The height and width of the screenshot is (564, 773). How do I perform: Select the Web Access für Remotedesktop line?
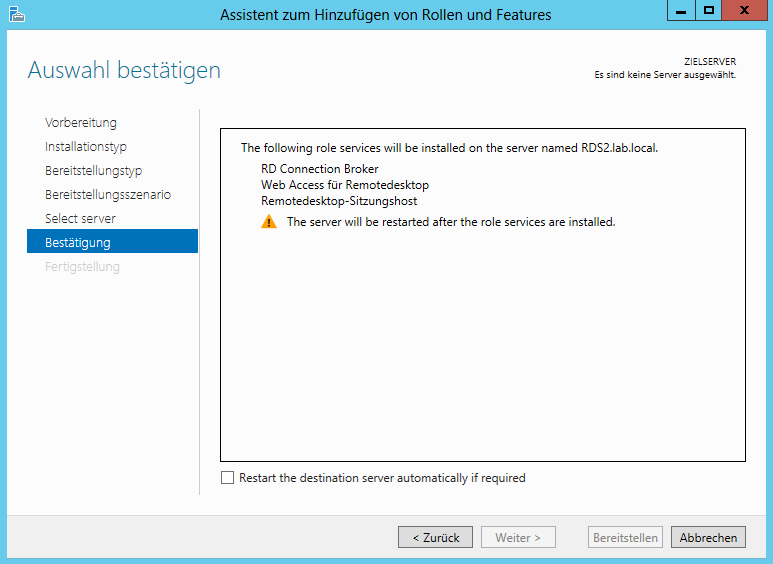click(x=345, y=185)
